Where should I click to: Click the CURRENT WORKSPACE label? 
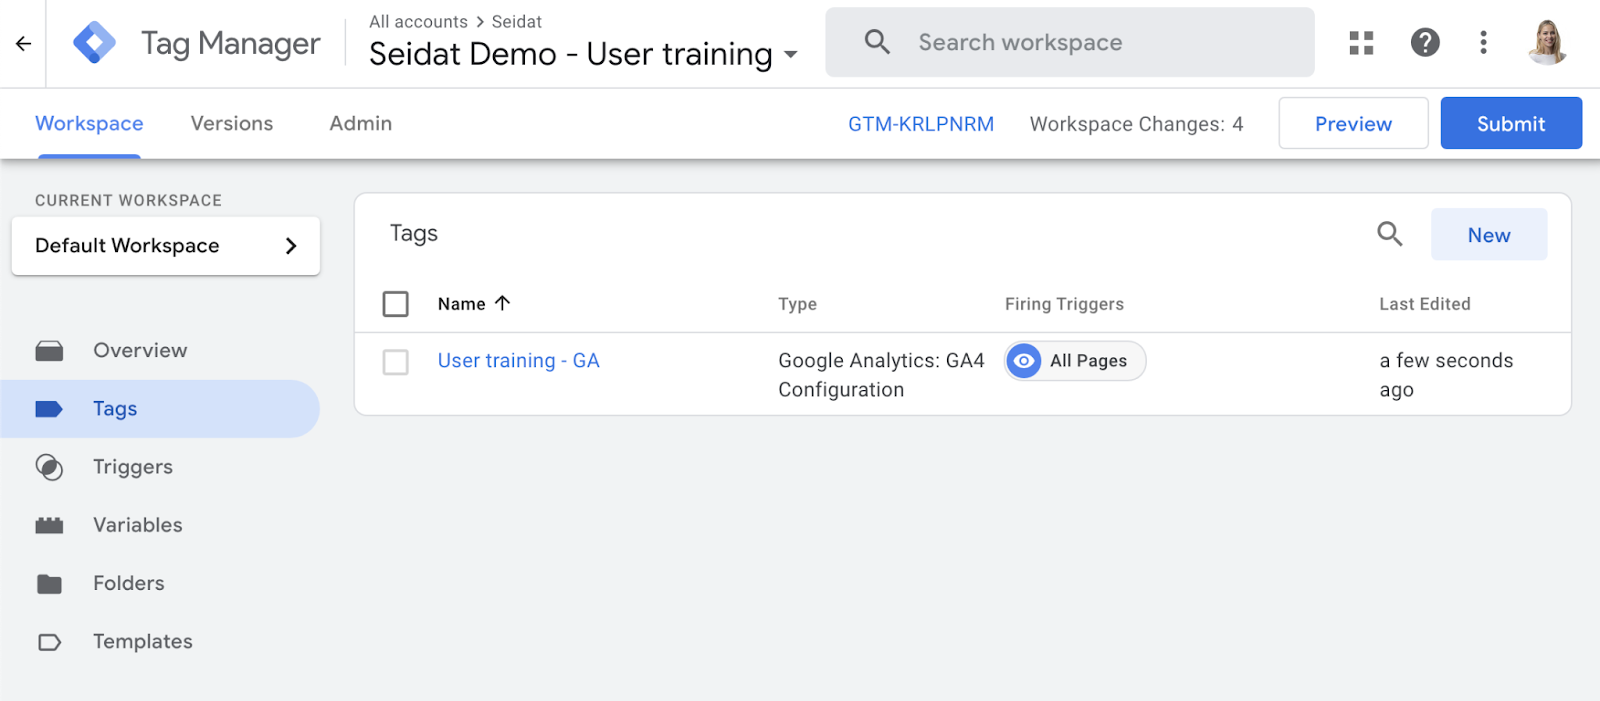point(128,200)
